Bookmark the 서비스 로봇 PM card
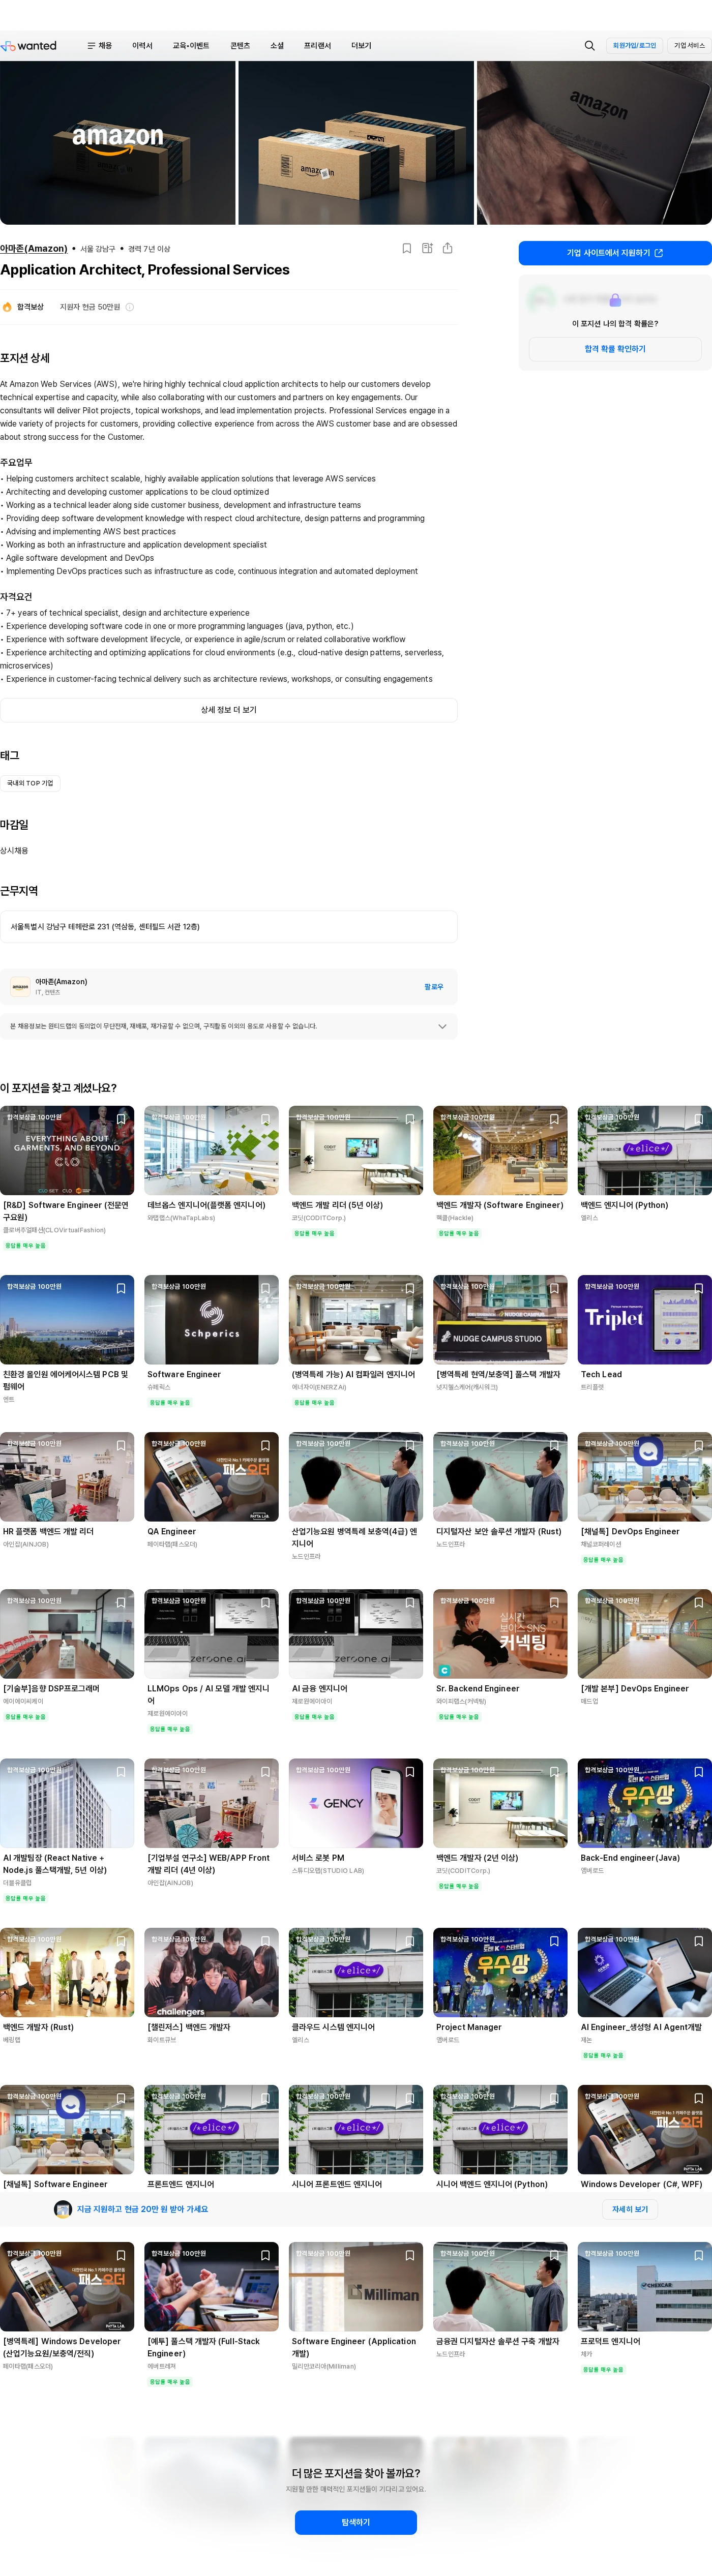The image size is (712, 2576). (410, 1772)
